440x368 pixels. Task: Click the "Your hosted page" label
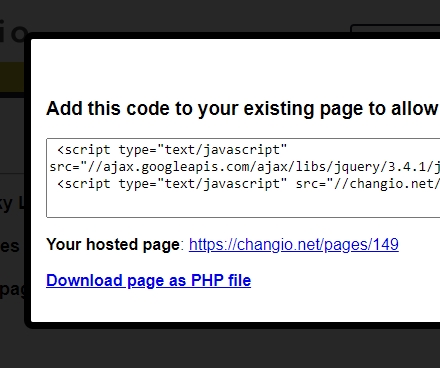coord(113,245)
